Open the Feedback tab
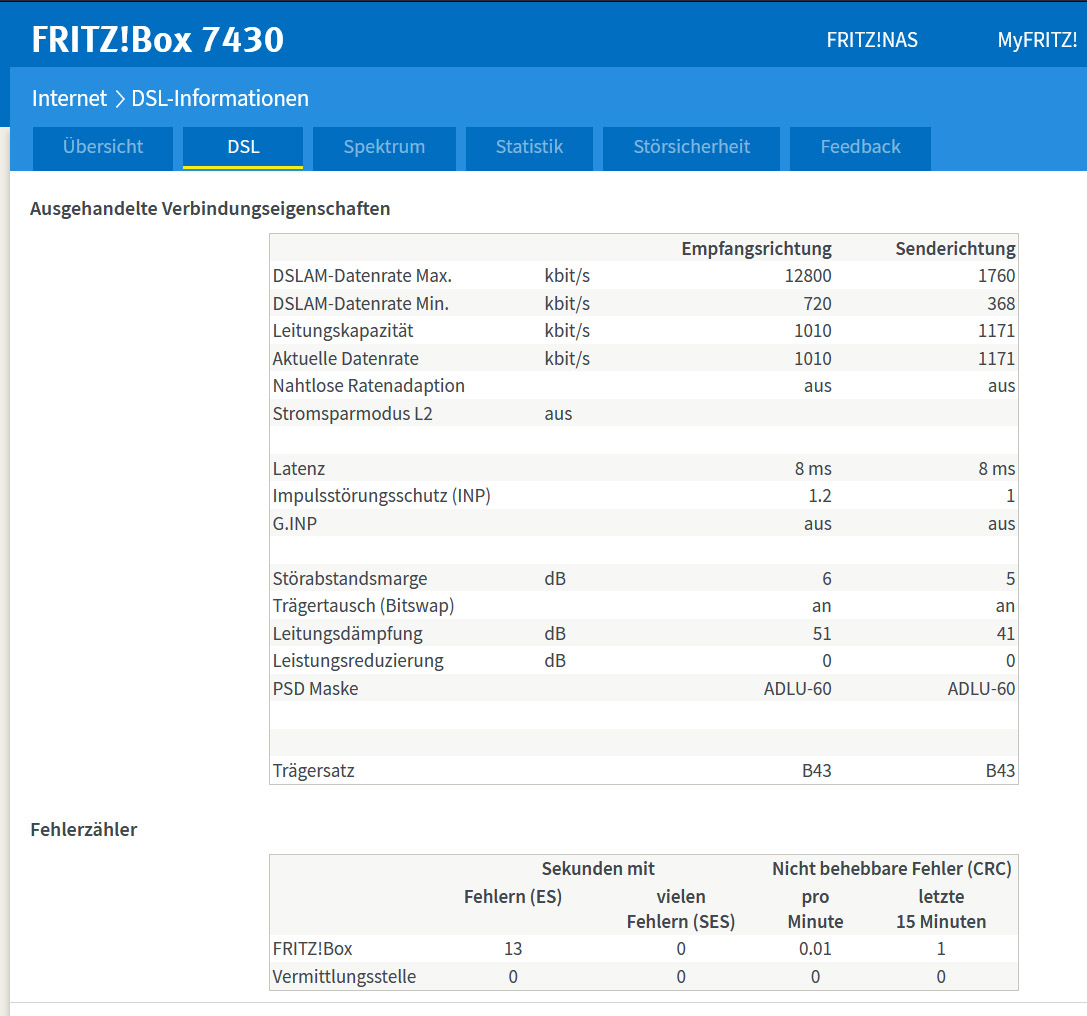This screenshot has height=1016, width=1087. pos(860,147)
